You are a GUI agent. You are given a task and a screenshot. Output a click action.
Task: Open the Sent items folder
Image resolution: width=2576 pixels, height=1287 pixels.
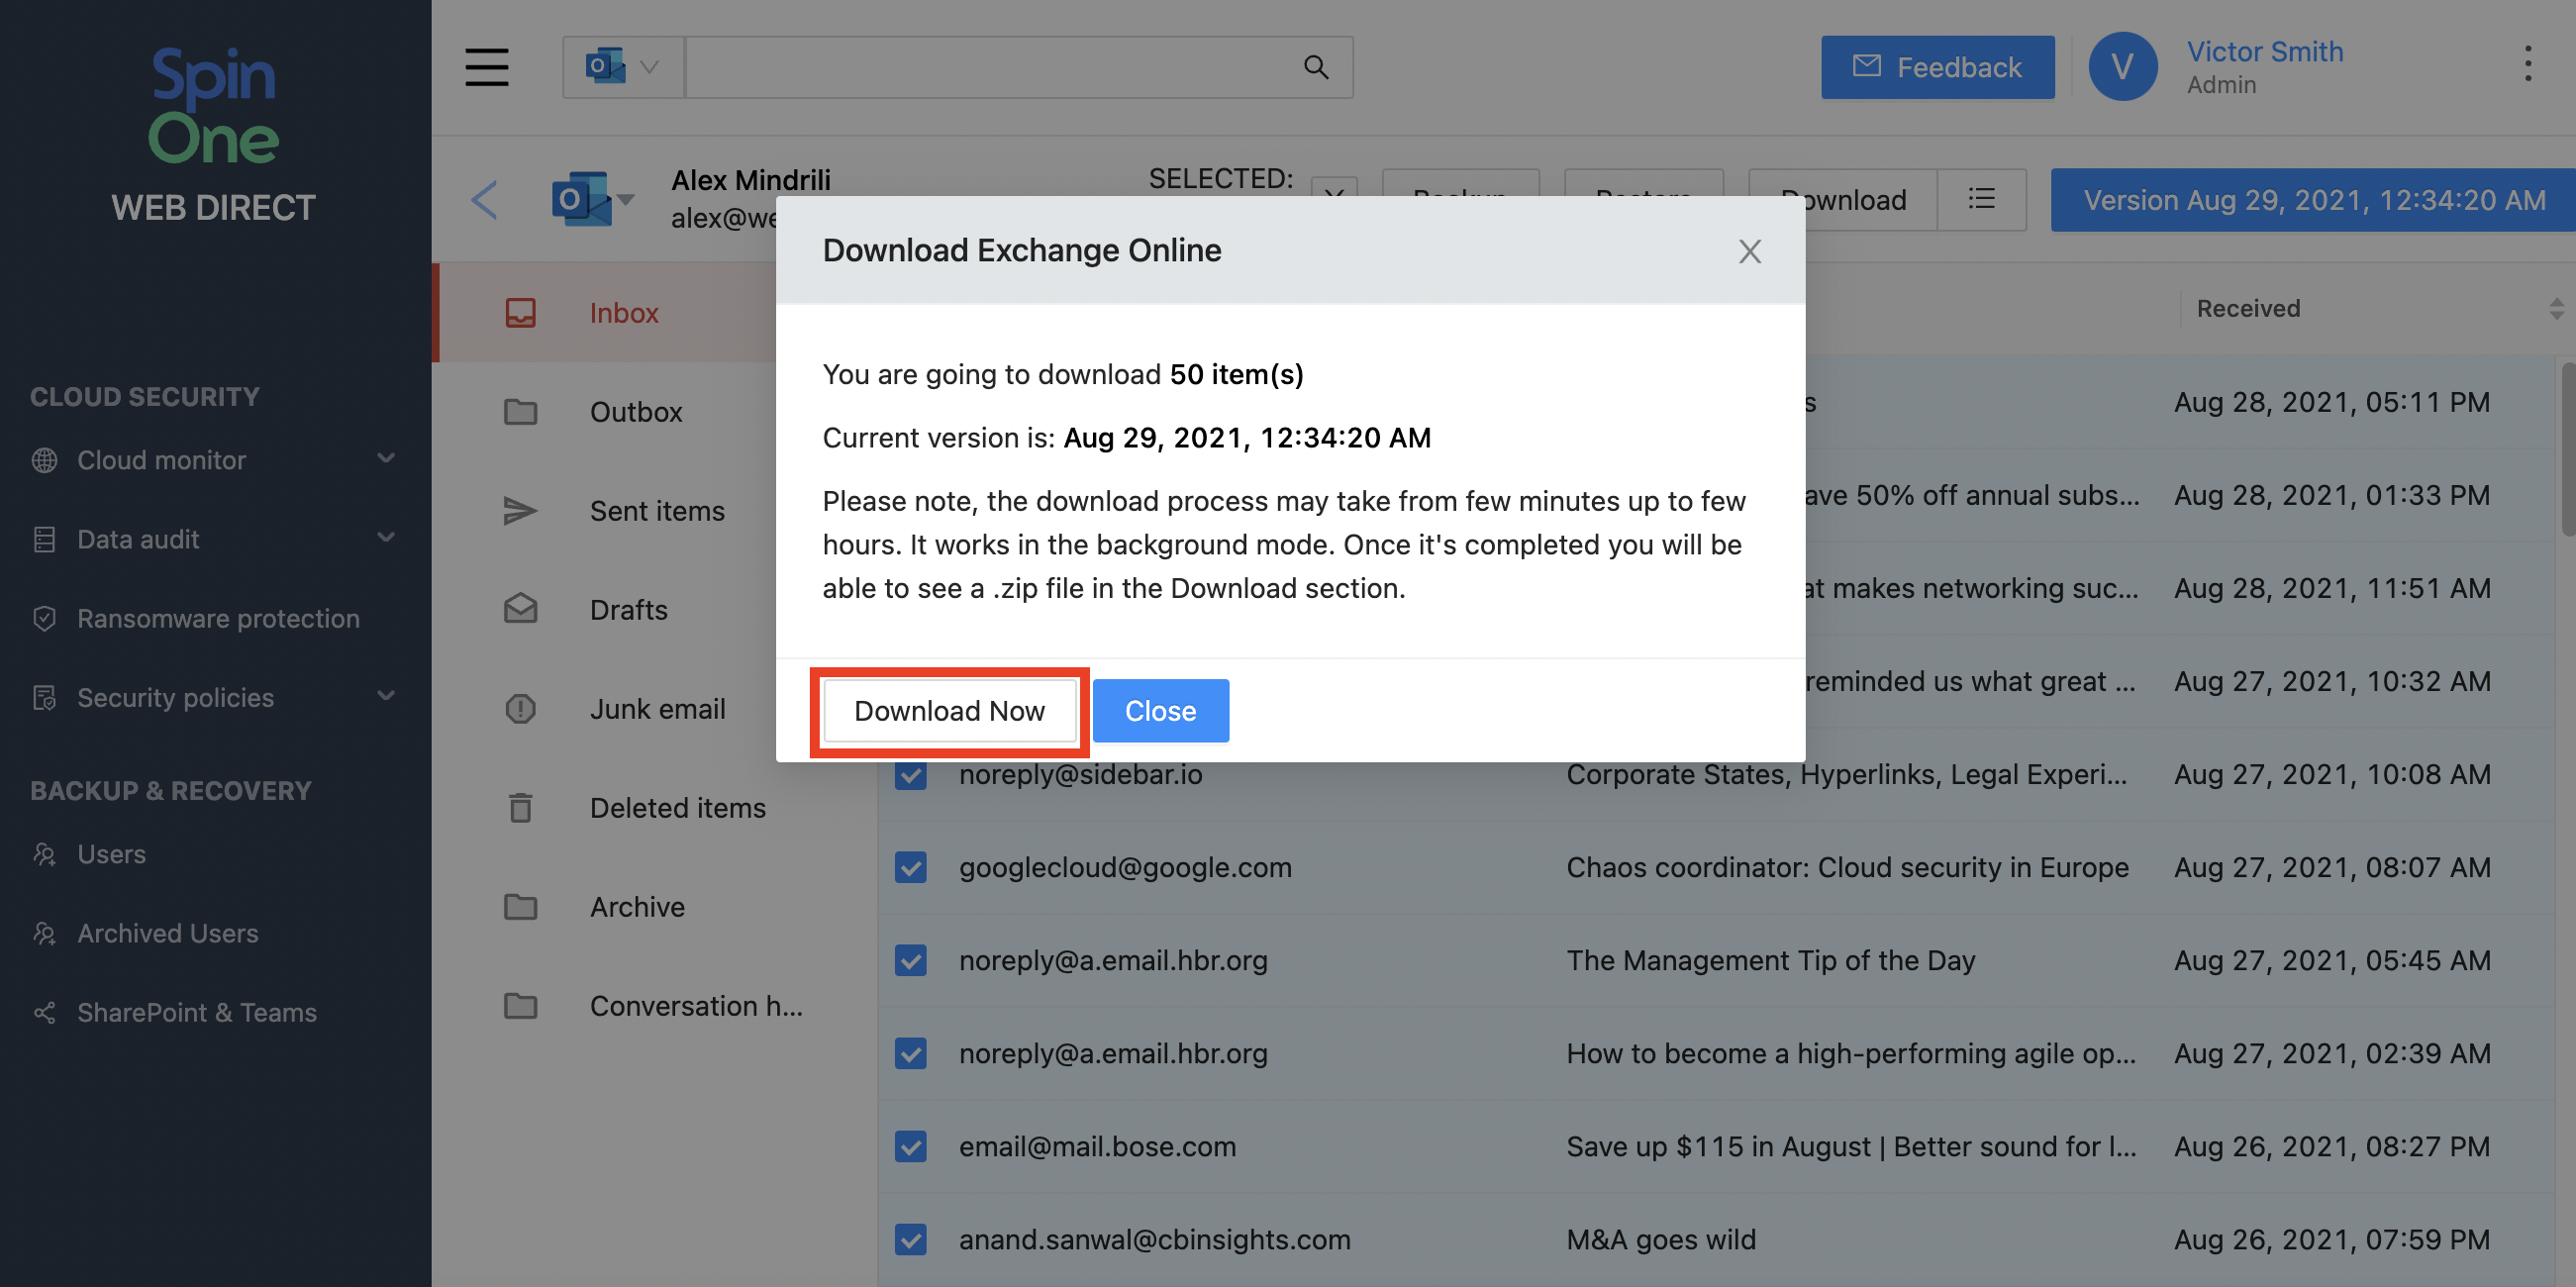(656, 511)
